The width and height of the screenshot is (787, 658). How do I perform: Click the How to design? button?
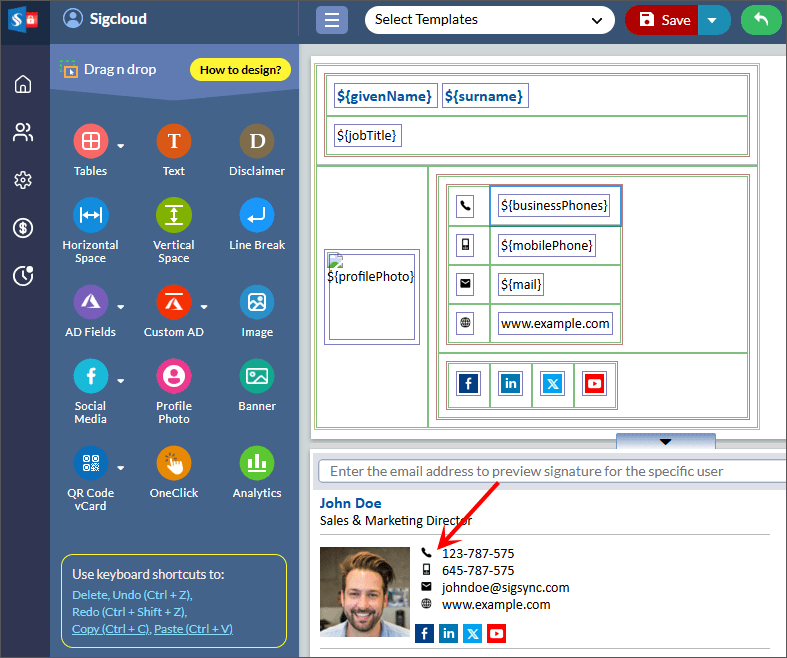pos(240,70)
